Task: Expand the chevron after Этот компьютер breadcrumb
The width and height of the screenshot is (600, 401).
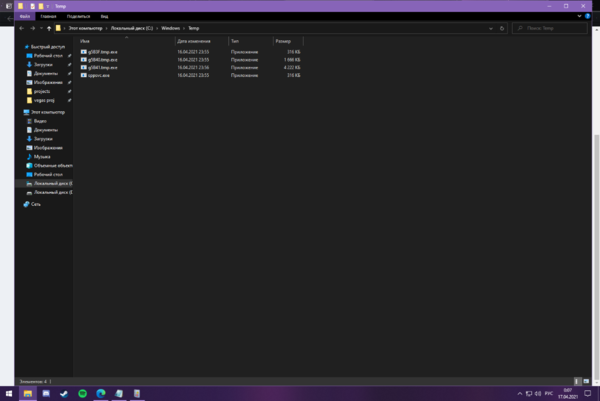Action: point(107,28)
